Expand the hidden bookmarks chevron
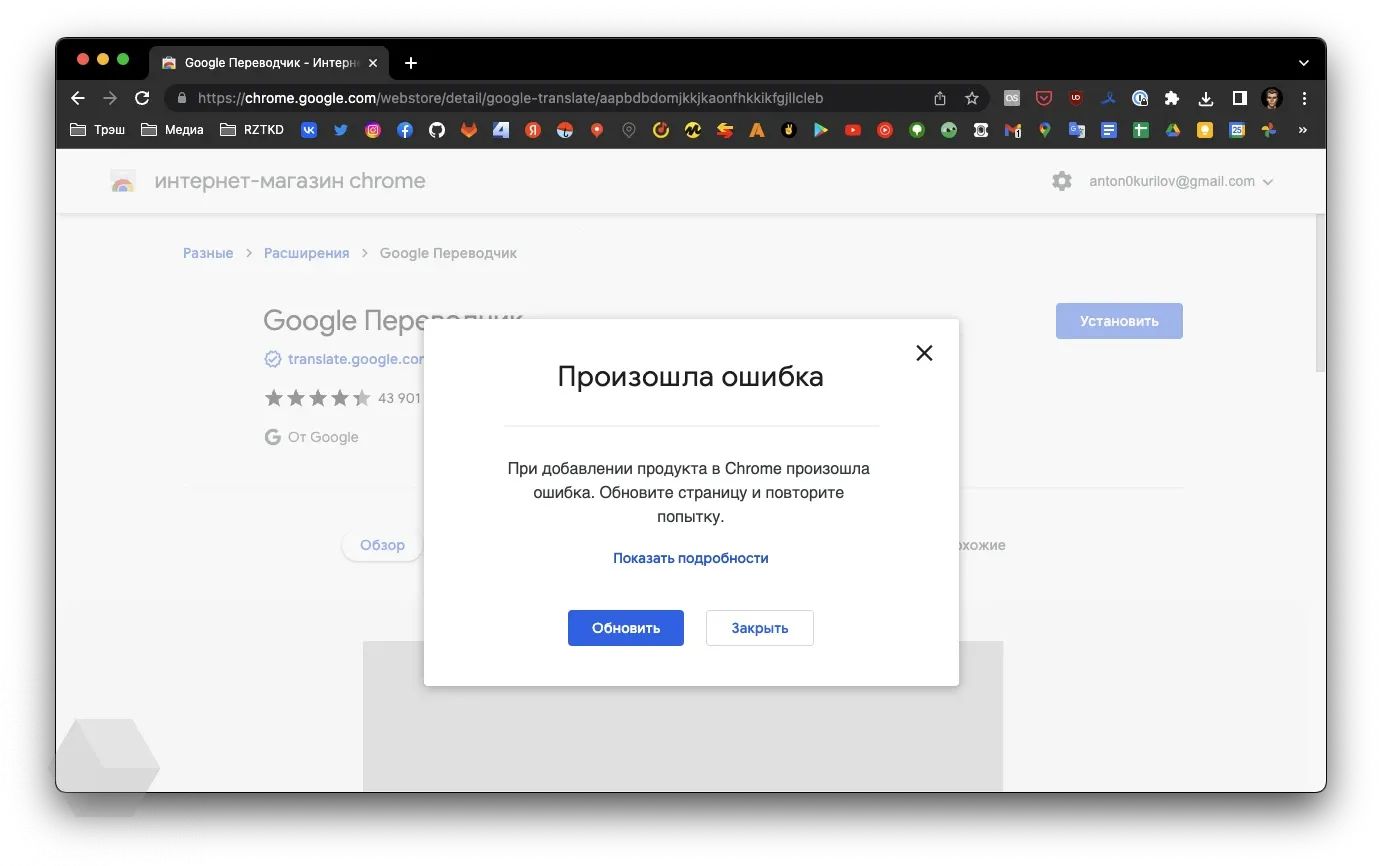1382x866 pixels. 1303,130
